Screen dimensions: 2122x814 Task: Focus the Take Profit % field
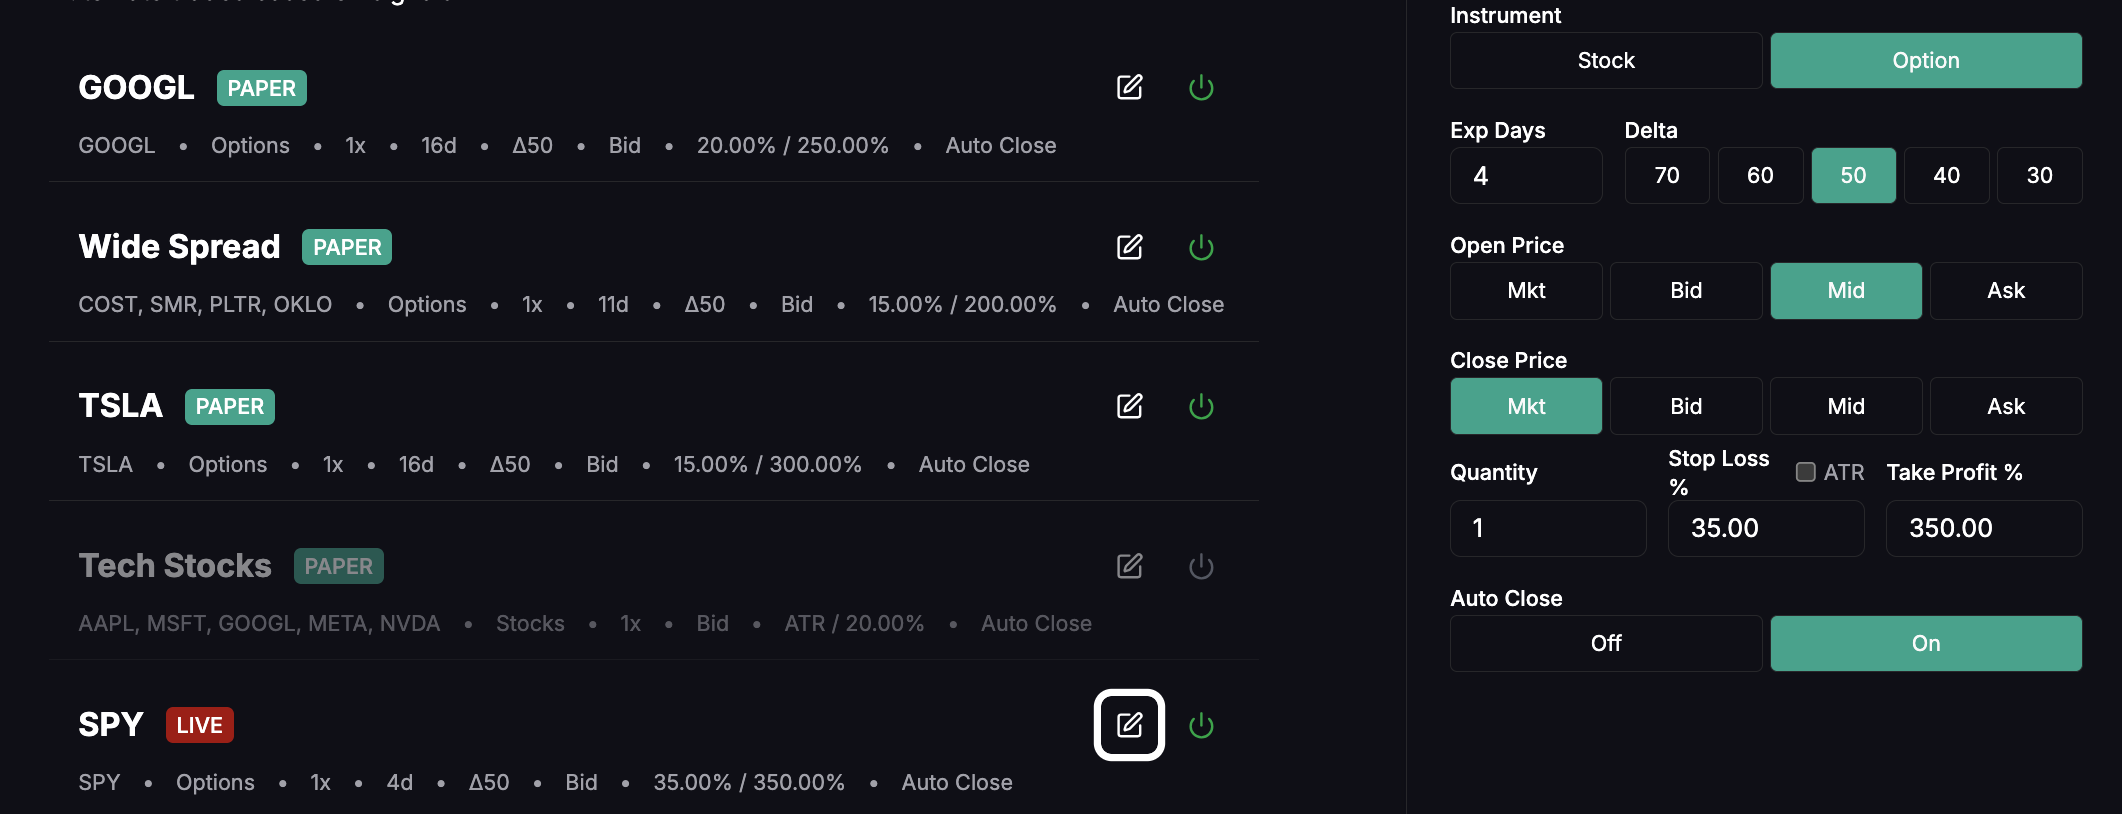pos(1984,528)
